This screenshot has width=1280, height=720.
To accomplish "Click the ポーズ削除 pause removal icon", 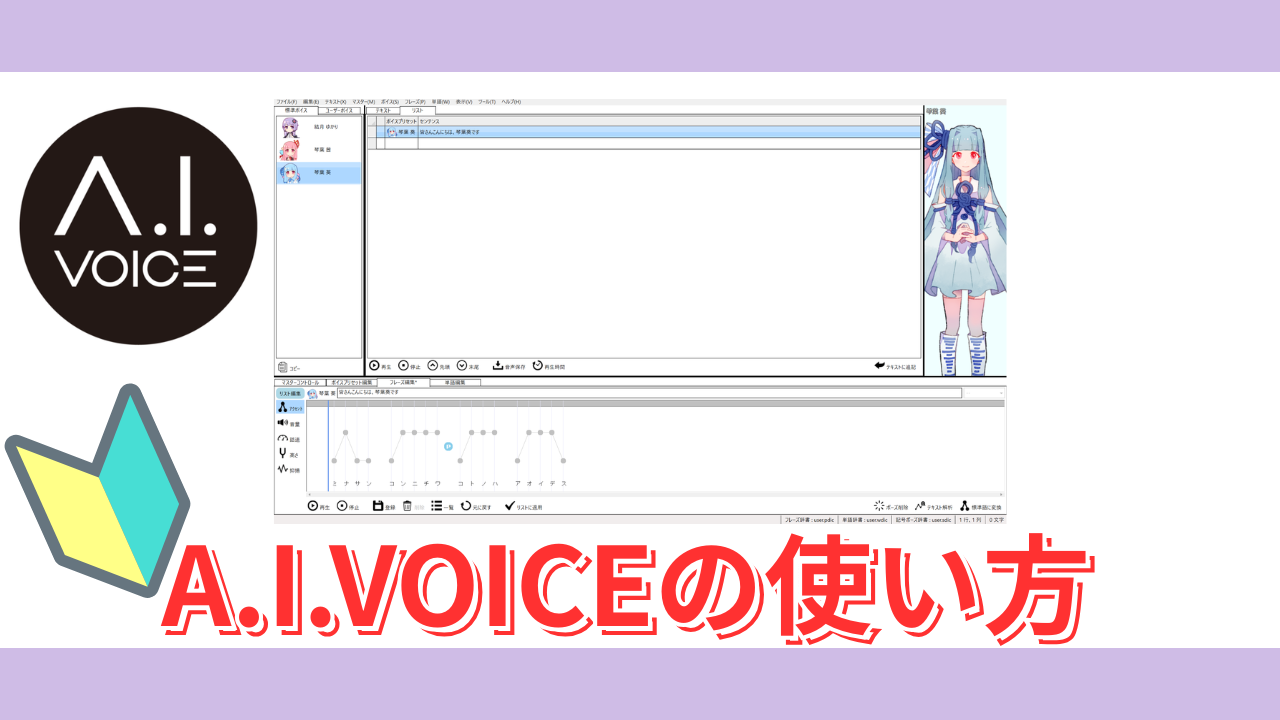I will click(x=879, y=506).
